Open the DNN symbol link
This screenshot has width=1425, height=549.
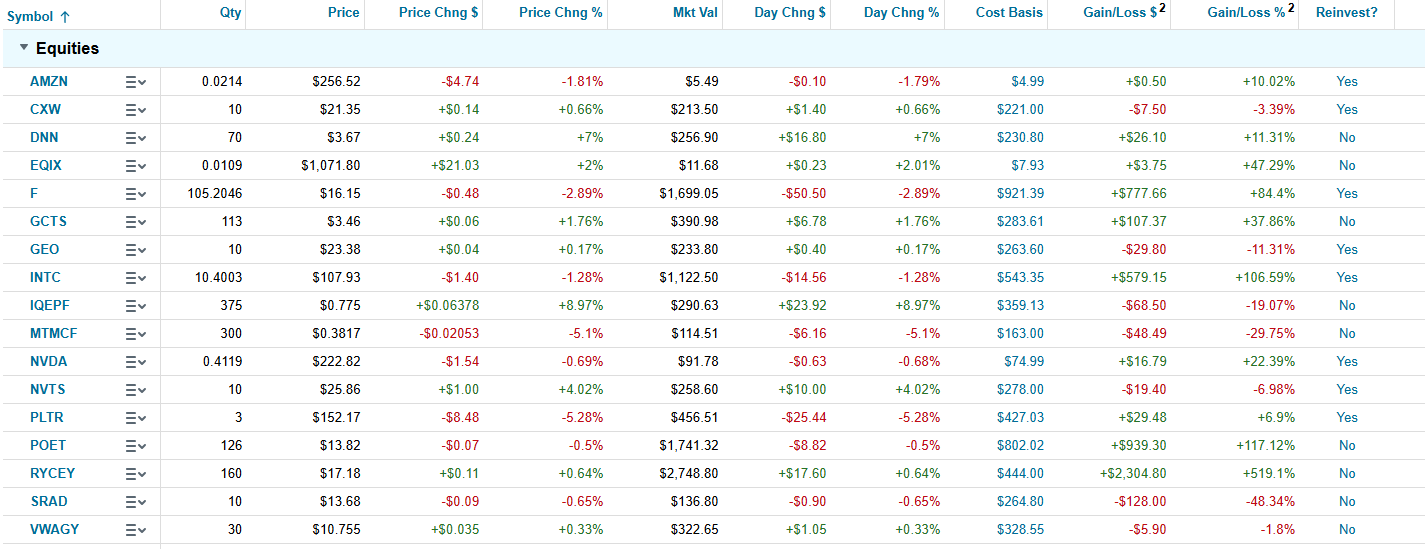pos(44,138)
